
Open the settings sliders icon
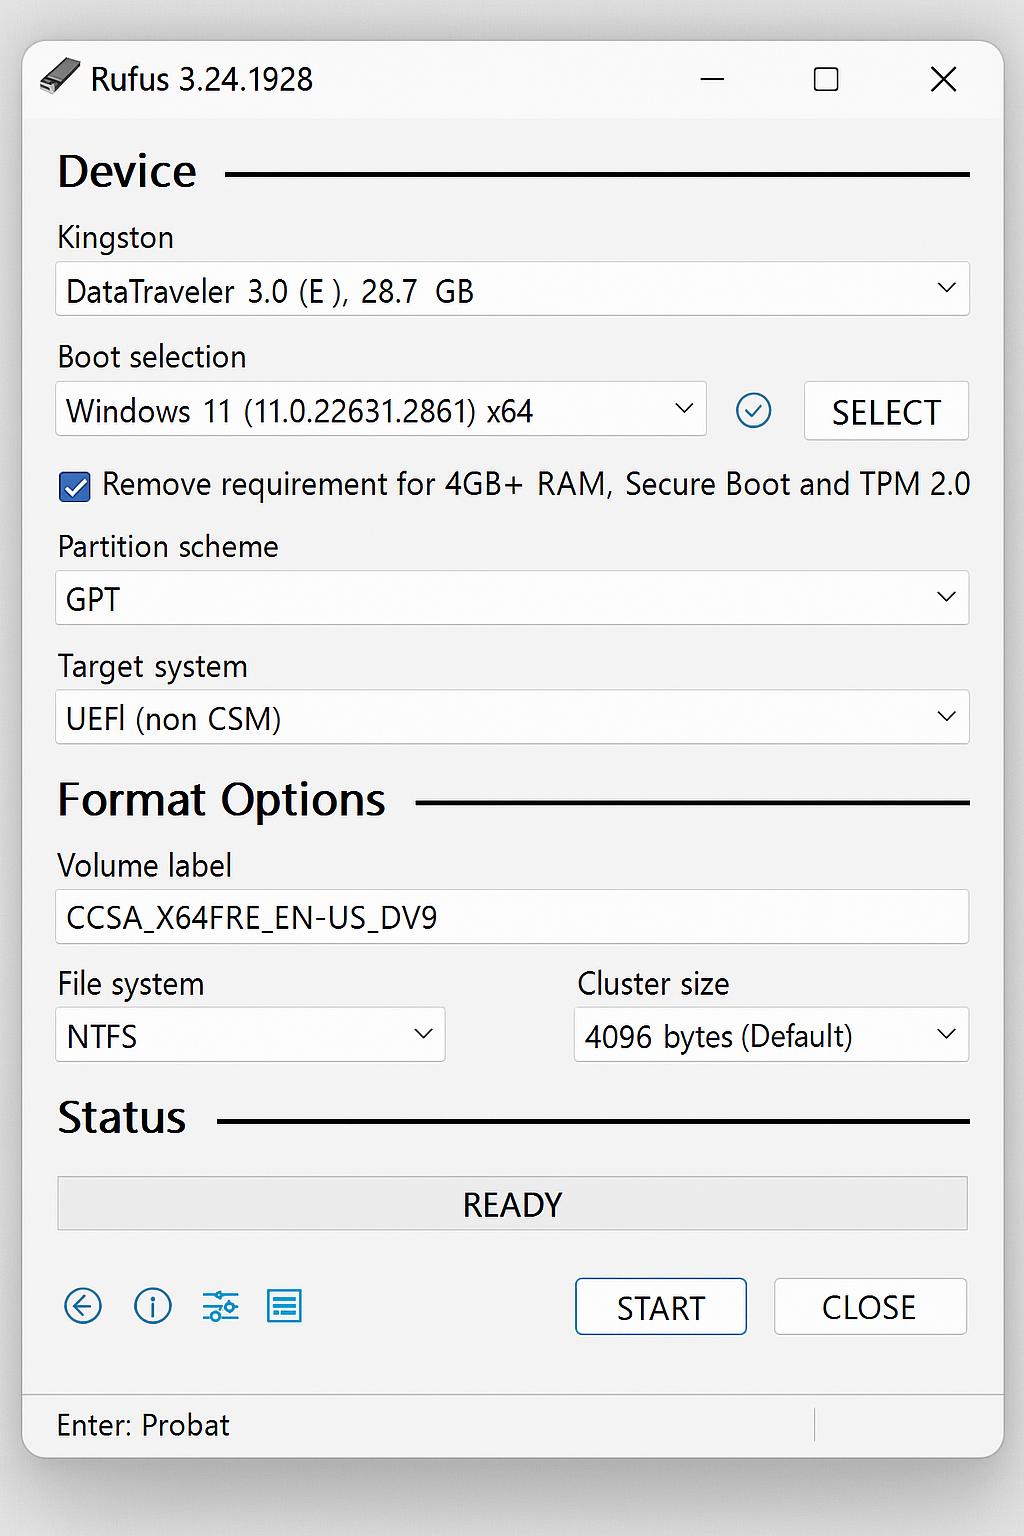(220, 1306)
